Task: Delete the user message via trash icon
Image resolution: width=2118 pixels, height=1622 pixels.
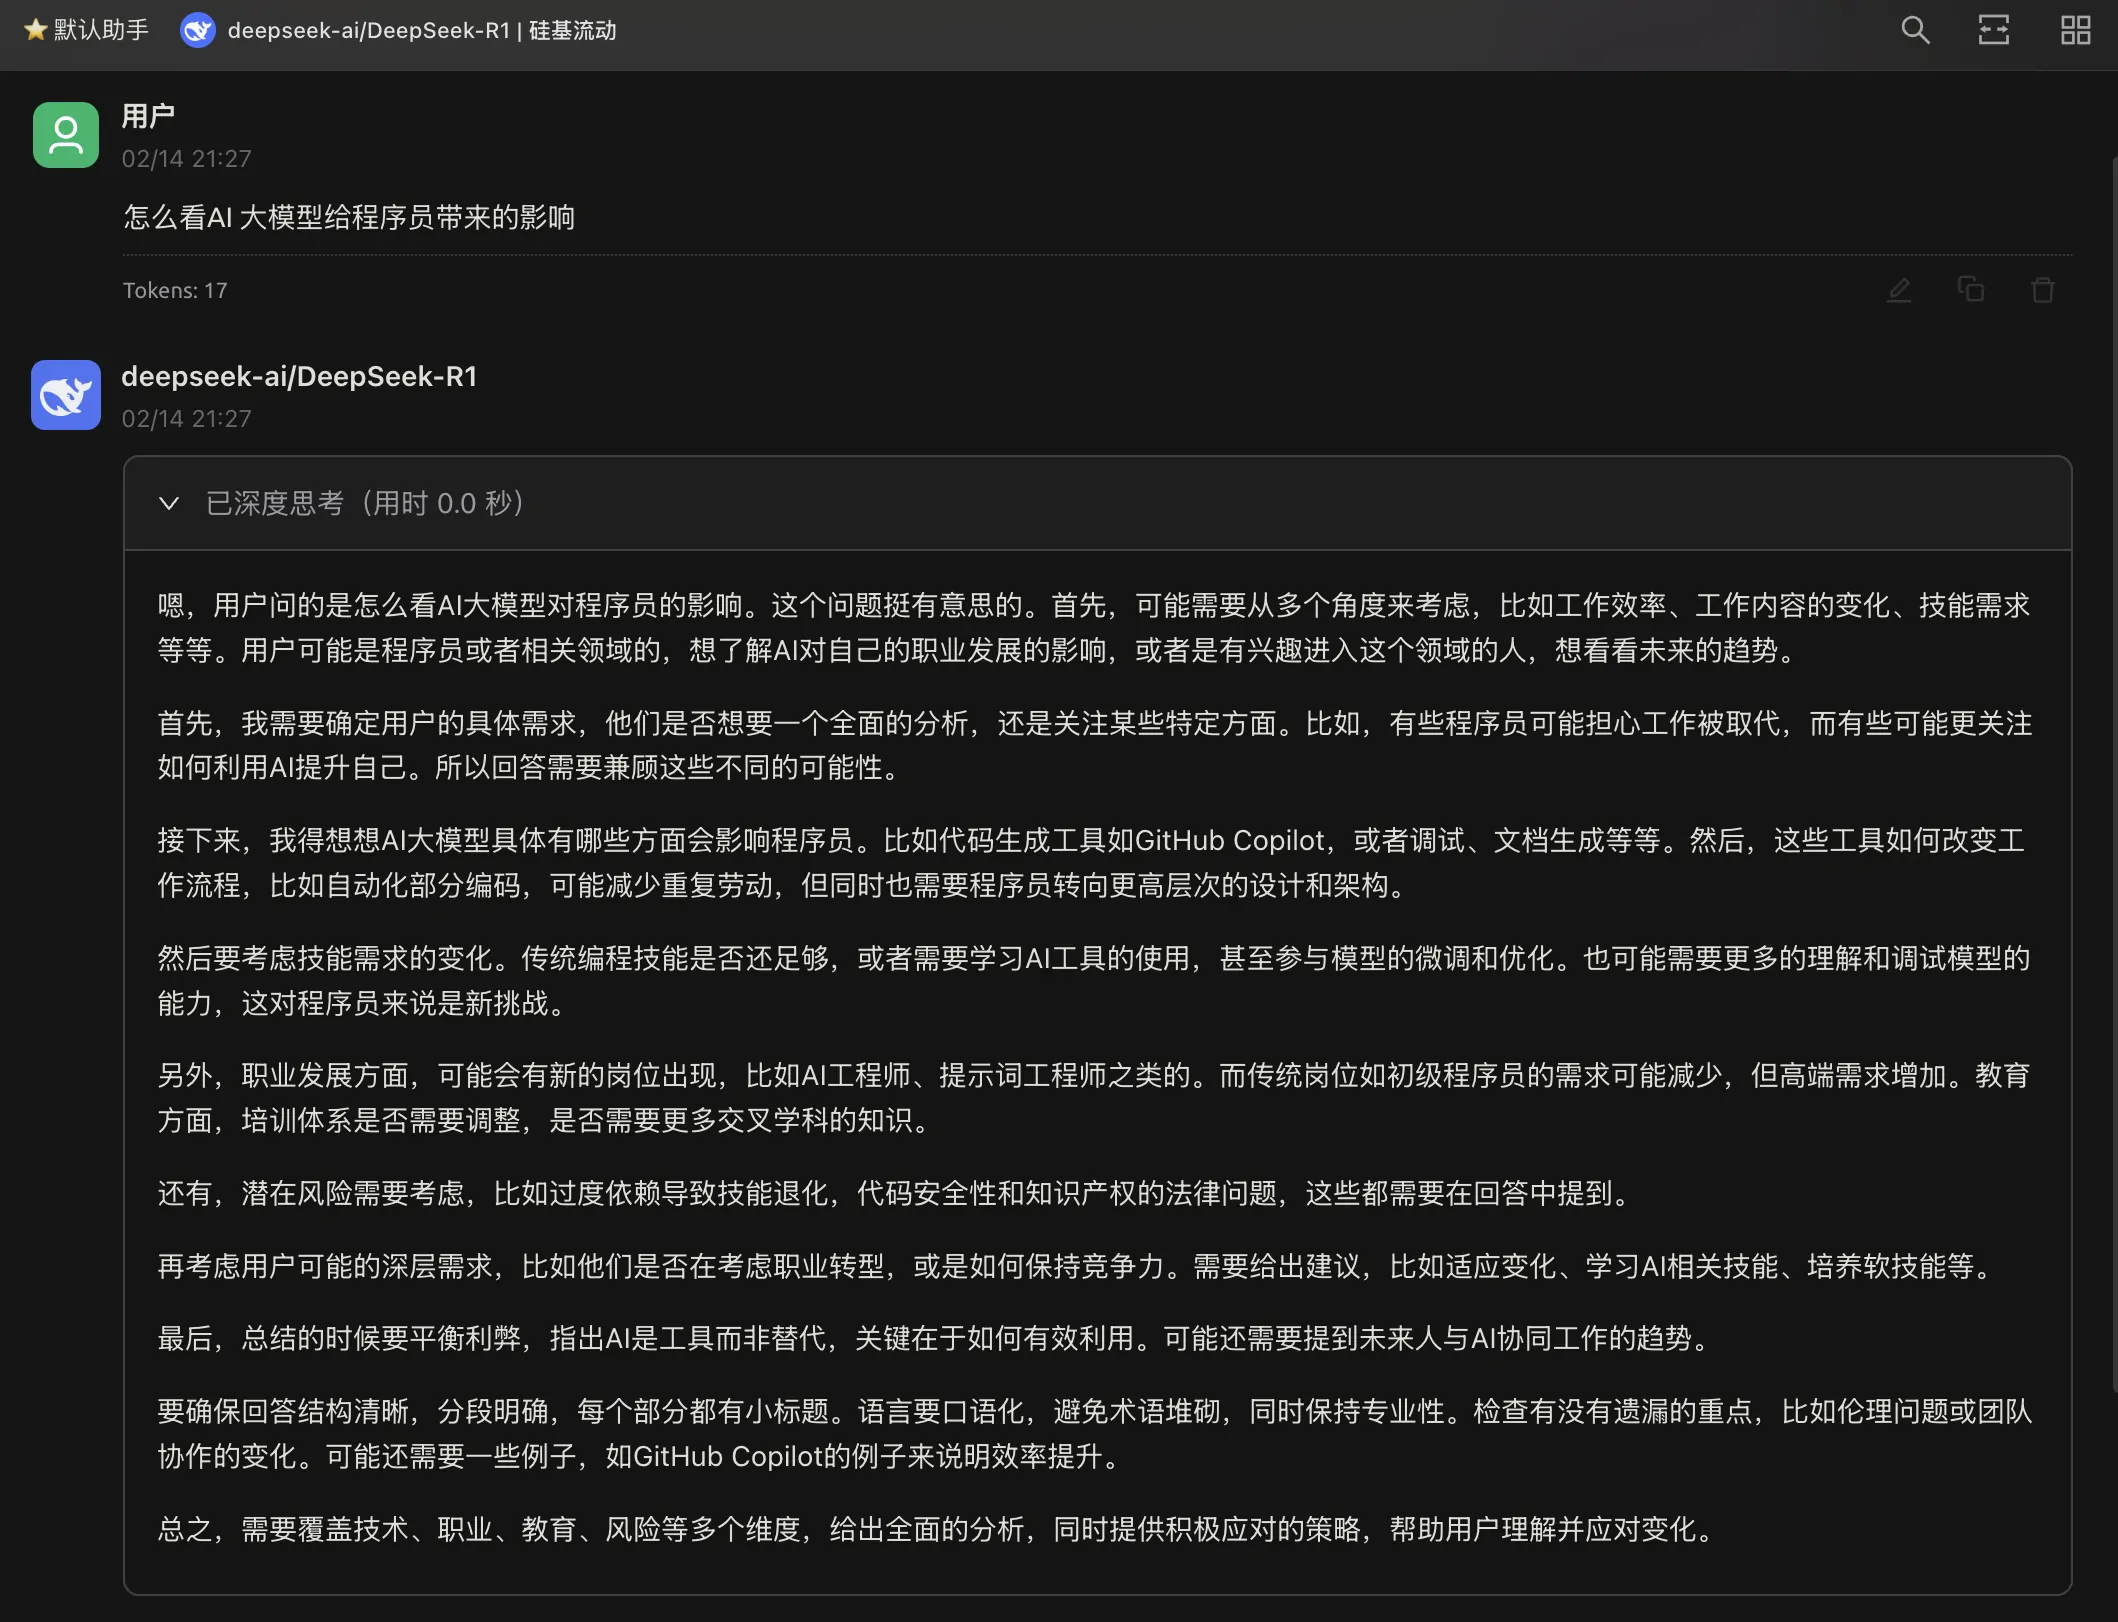Action: (2043, 290)
